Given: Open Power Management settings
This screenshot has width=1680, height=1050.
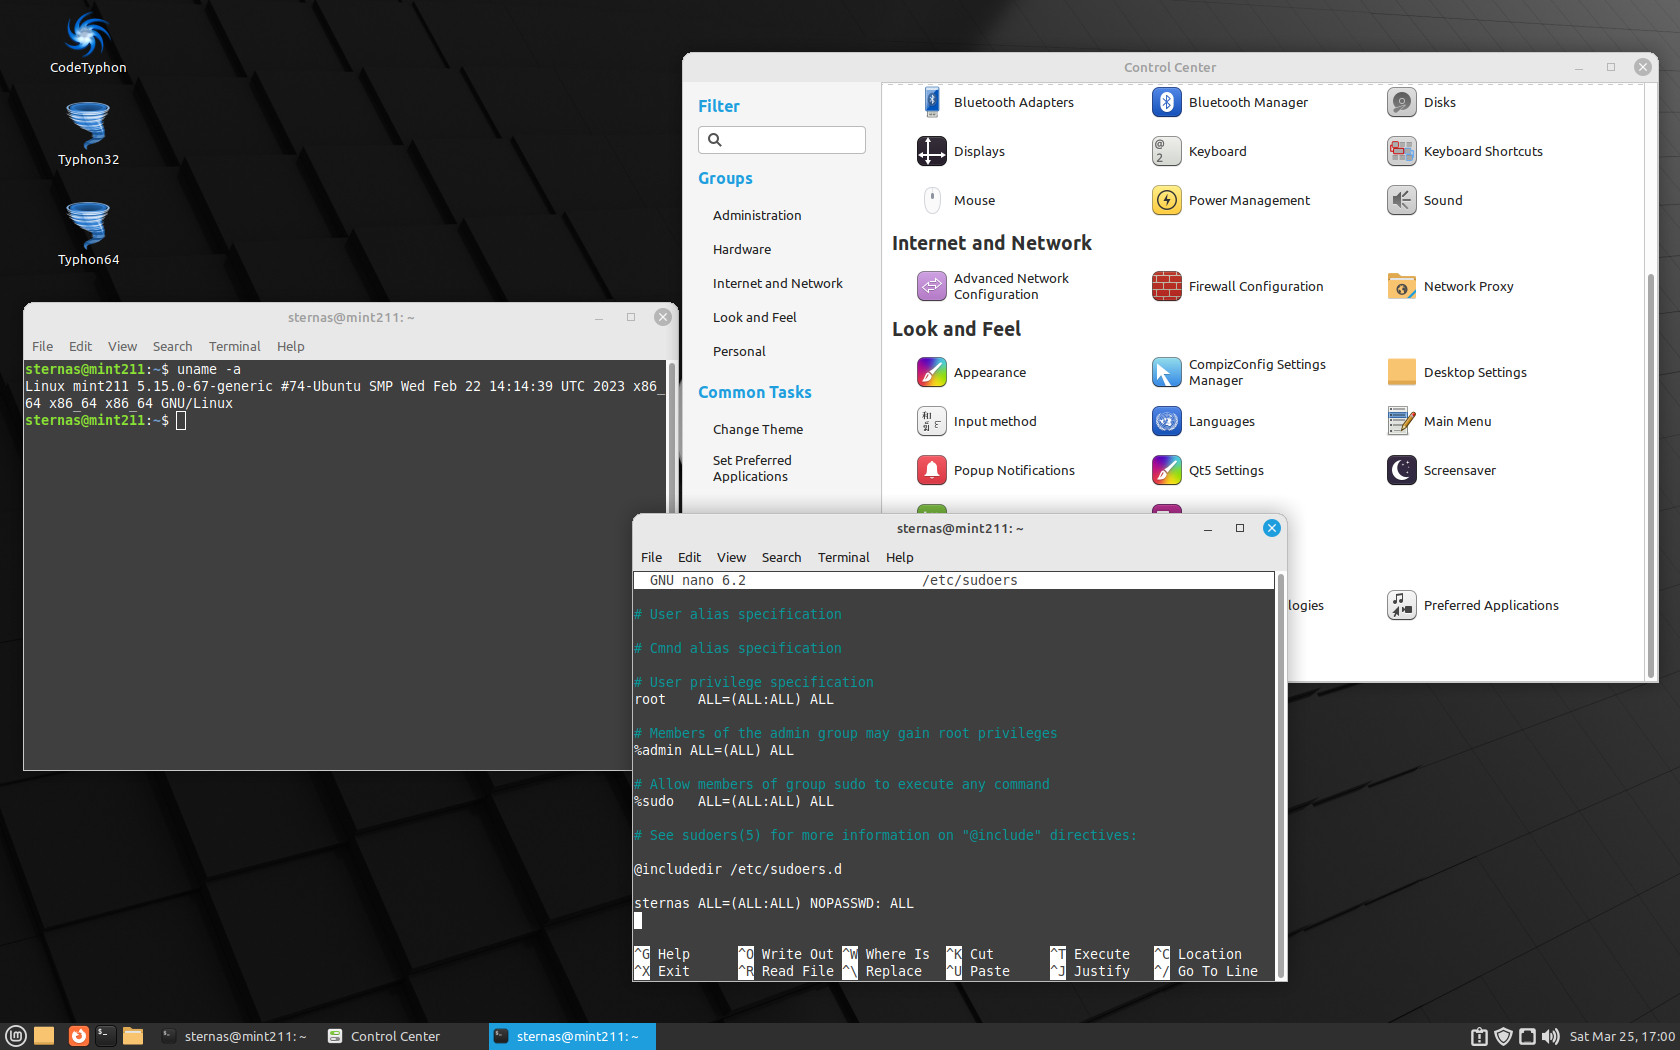Looking at the screenshot, I should 1166,200.
